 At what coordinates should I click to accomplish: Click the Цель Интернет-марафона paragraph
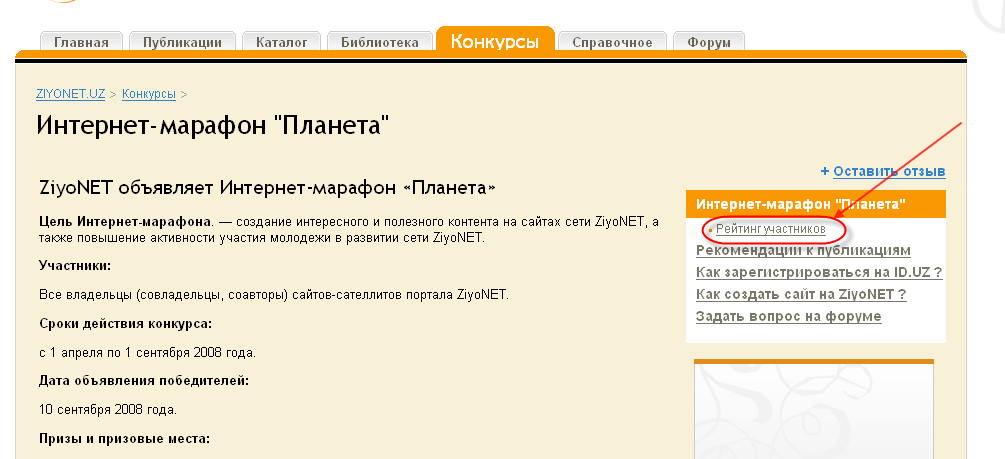pos(349,230)
